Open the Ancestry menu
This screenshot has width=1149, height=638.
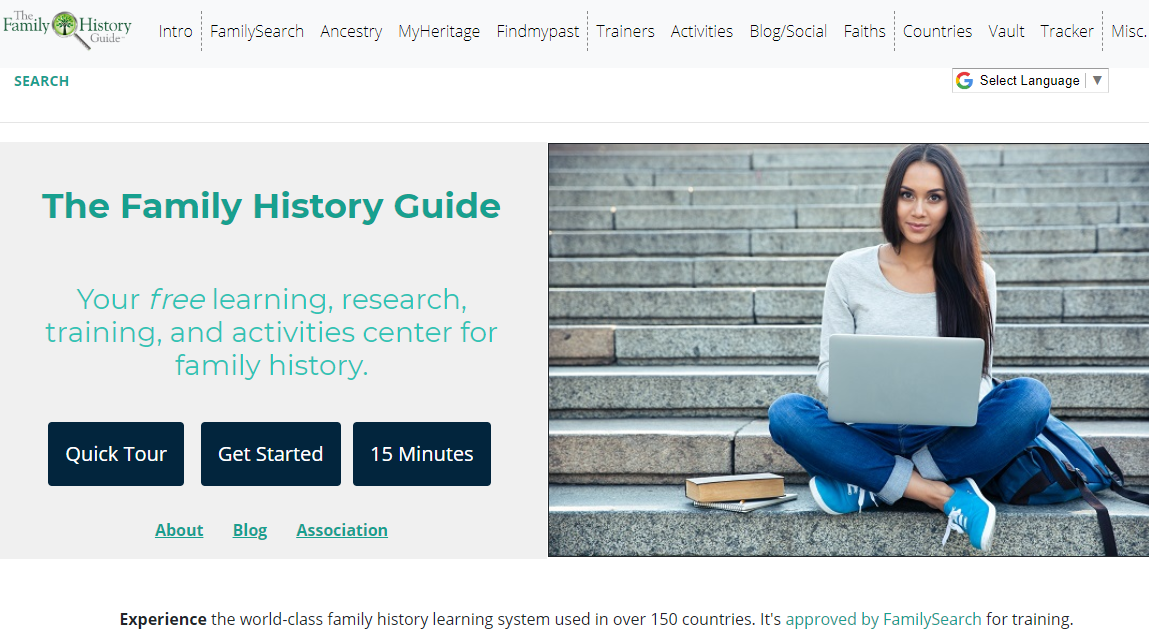(x=351, y=31)
